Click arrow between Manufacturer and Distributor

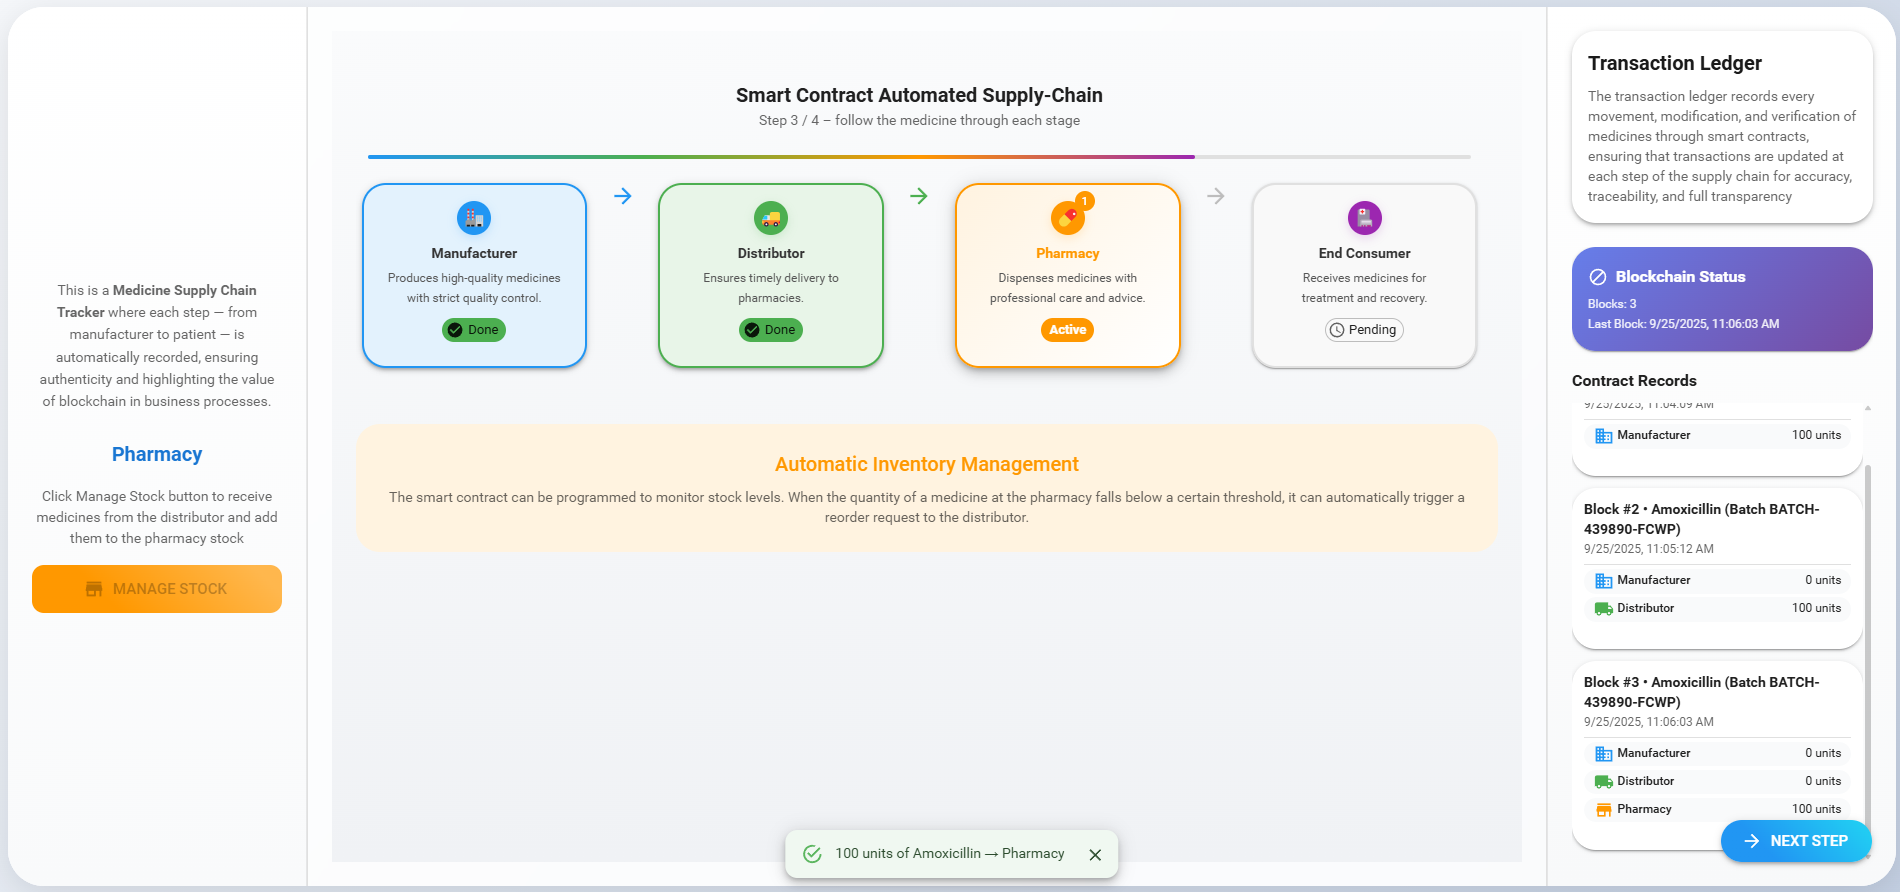[622, 196]
